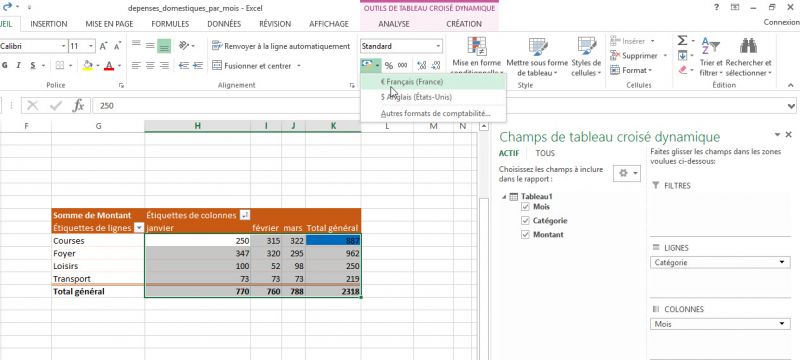Open Styles de cellules gallery
800x360 pixels.
(x=586, y=57)
